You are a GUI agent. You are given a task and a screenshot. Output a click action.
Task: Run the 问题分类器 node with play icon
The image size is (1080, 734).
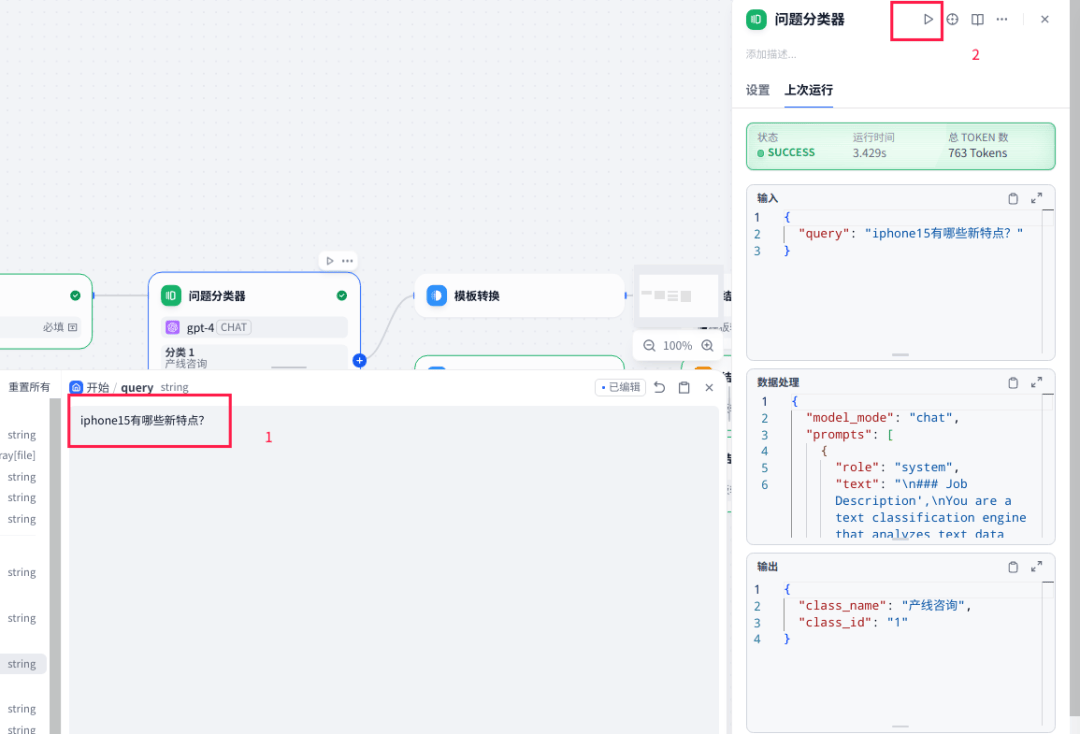tap(928, 19)
